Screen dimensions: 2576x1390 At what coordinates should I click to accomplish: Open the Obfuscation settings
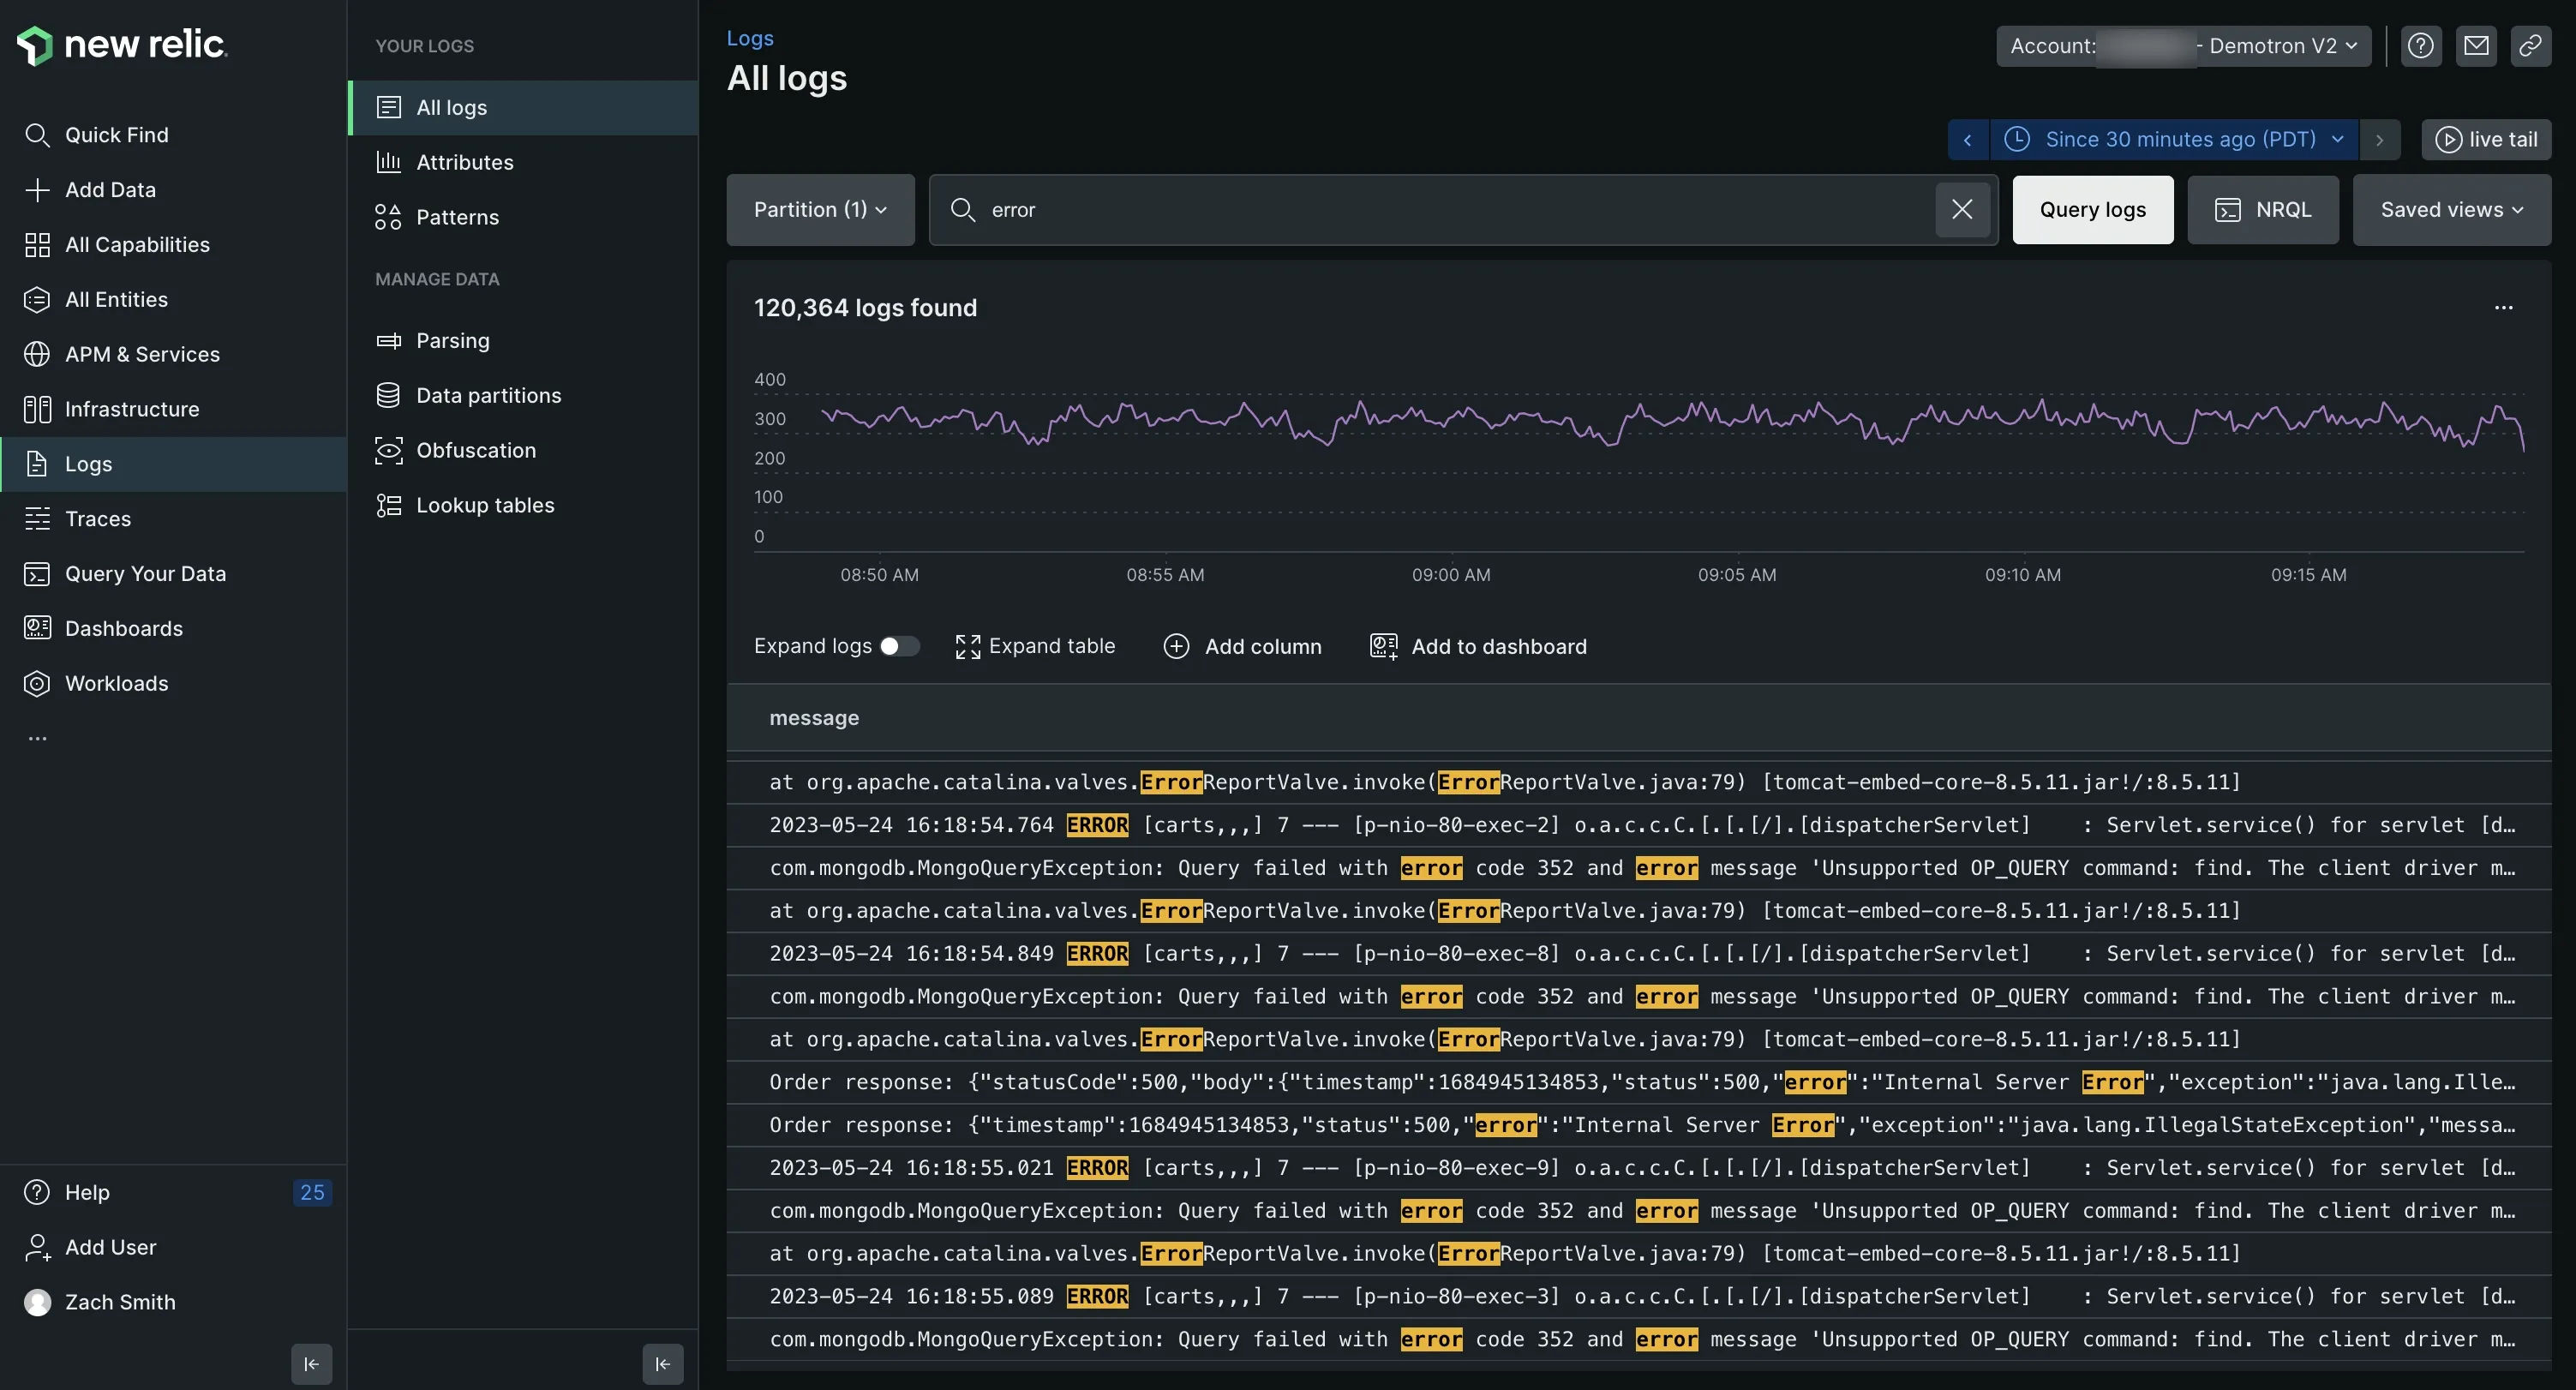point(477,450)
